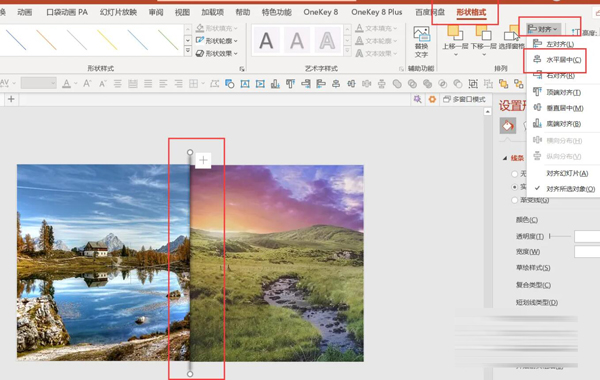Click the plus button beside the selected line
The width and height of the screenshot is (600, 380).
coord(203,160)
